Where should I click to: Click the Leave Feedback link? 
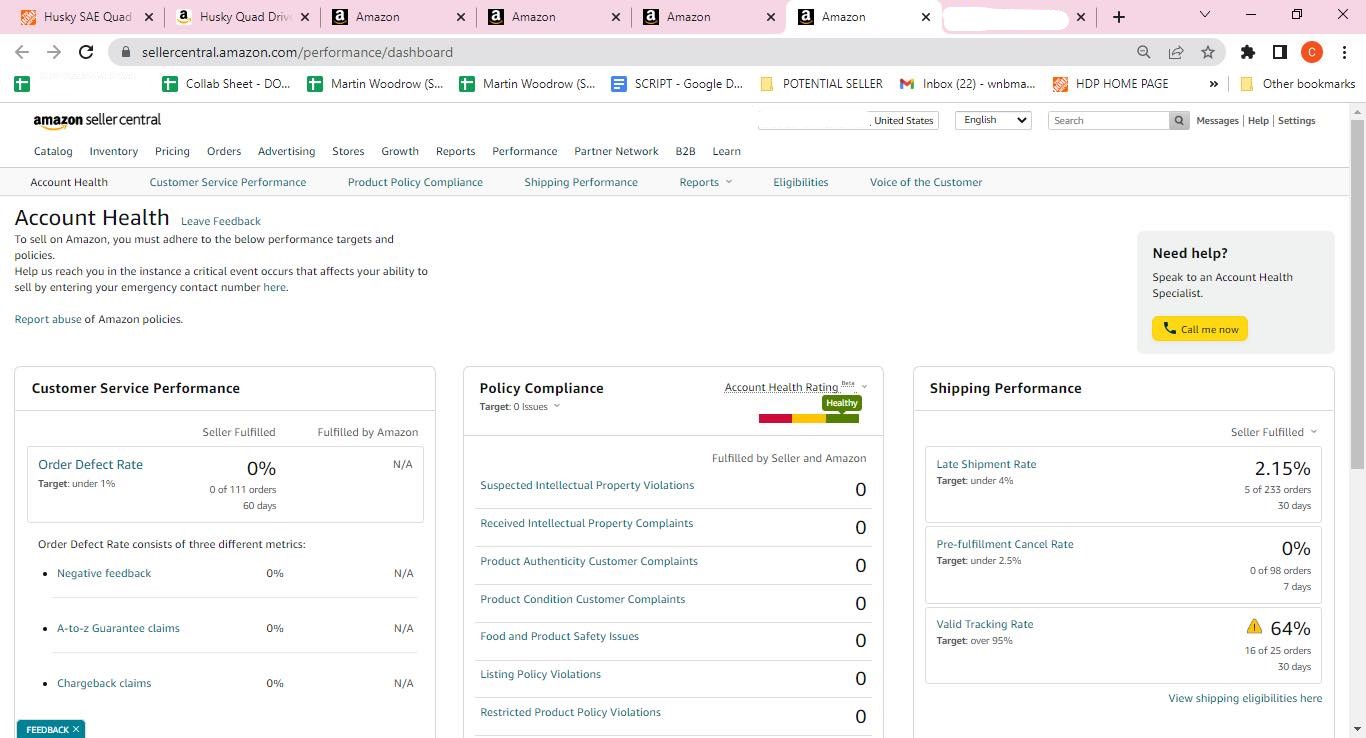221,221
